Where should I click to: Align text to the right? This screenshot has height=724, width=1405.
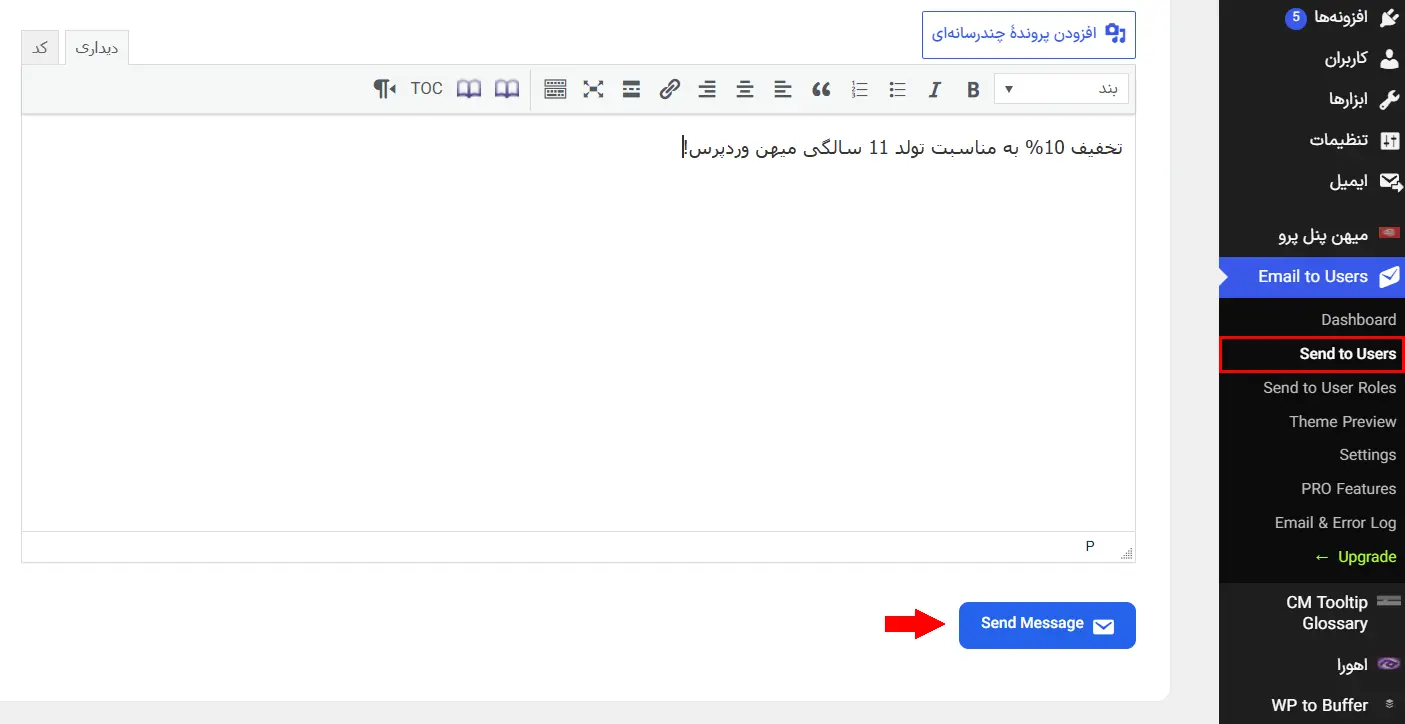[707, 90]
